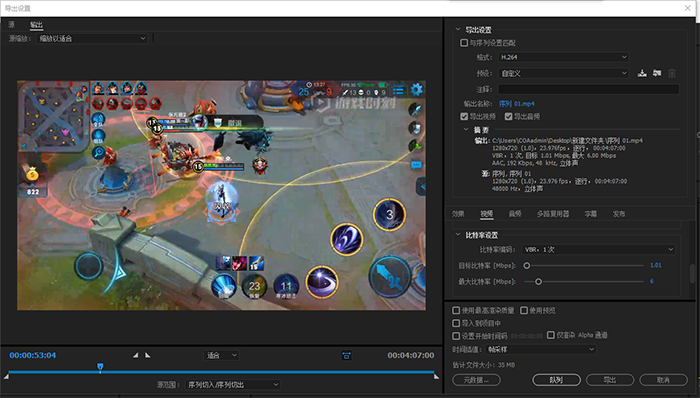The image size is (700, 398).
Task: Click the set out point triangle icon
Action: pyautogui.click(x=148, y=355)
